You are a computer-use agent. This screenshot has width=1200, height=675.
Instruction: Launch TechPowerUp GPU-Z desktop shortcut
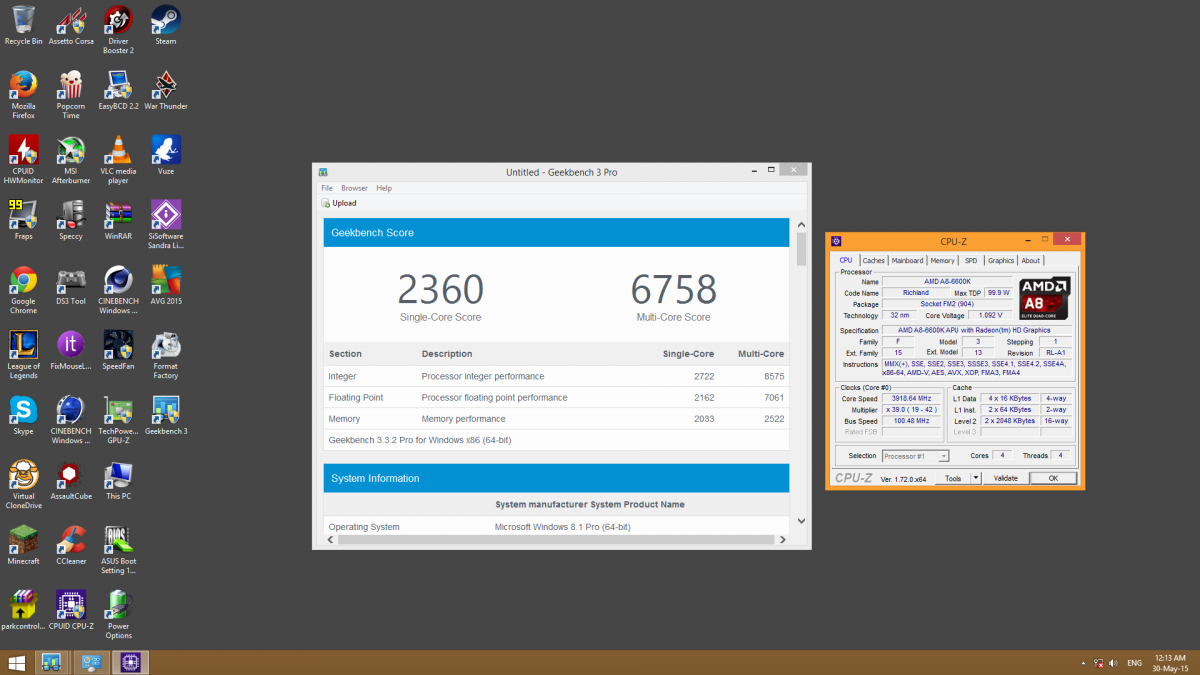point(119,420)
